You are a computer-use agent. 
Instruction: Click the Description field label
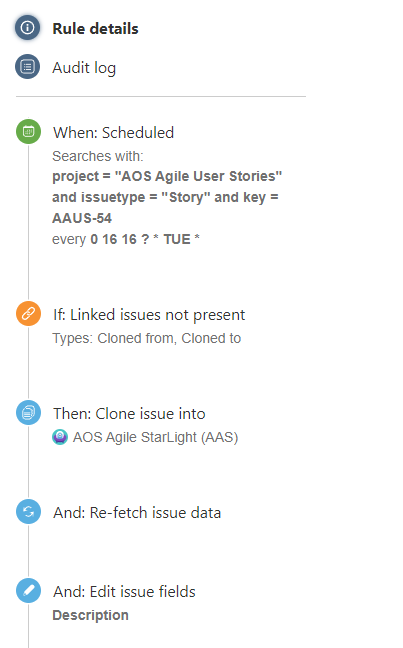(91, 615)
